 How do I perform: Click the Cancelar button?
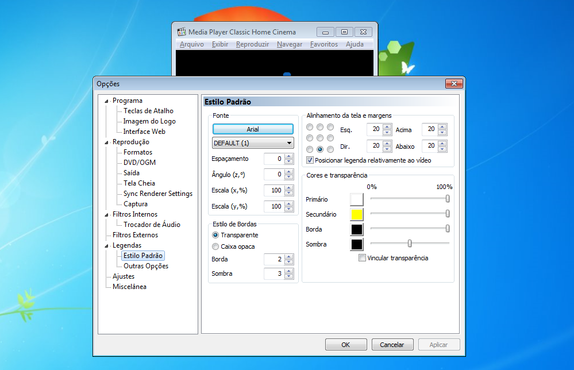pyautogui.click(x=392, y=344)
